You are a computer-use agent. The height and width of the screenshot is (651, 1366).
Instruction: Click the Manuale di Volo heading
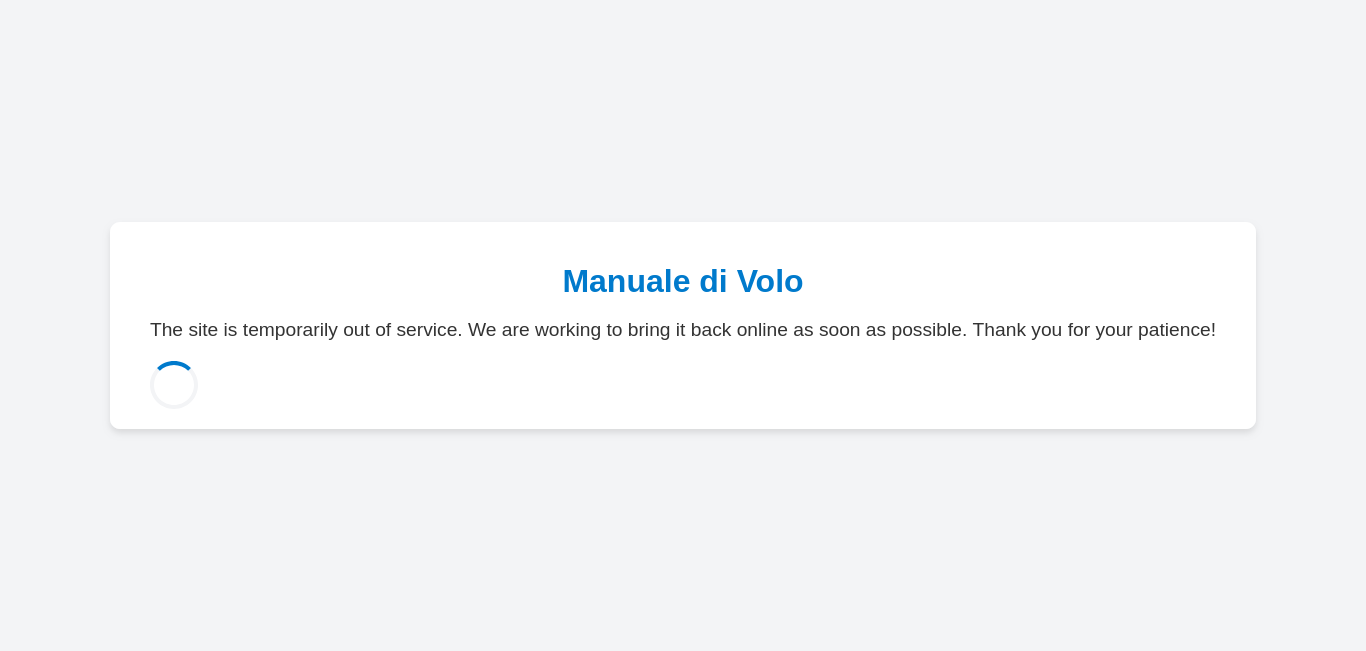point(683,281)
